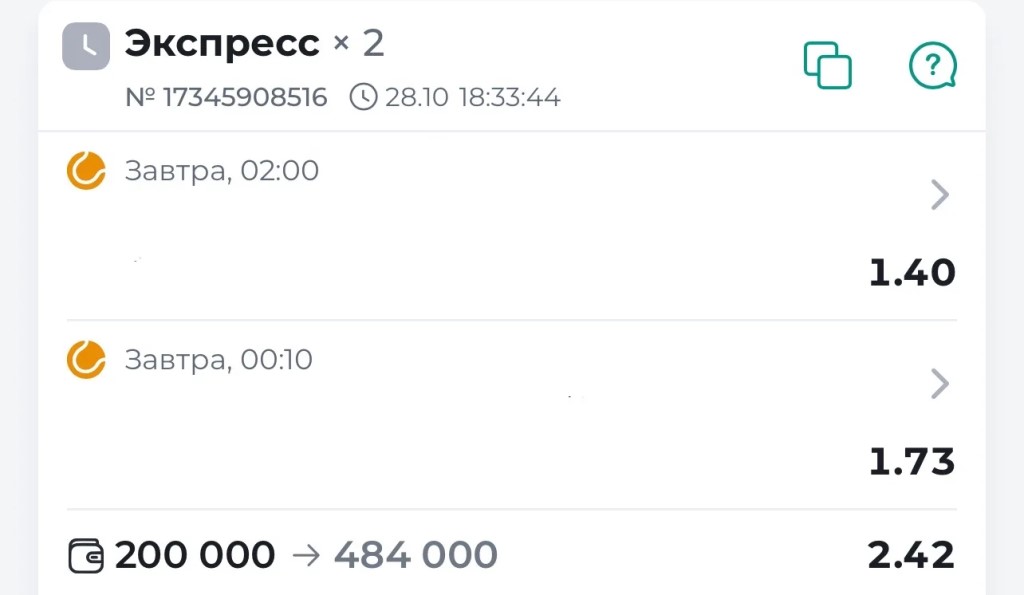Click the arrow icon between stake and payout

[306, 555]
